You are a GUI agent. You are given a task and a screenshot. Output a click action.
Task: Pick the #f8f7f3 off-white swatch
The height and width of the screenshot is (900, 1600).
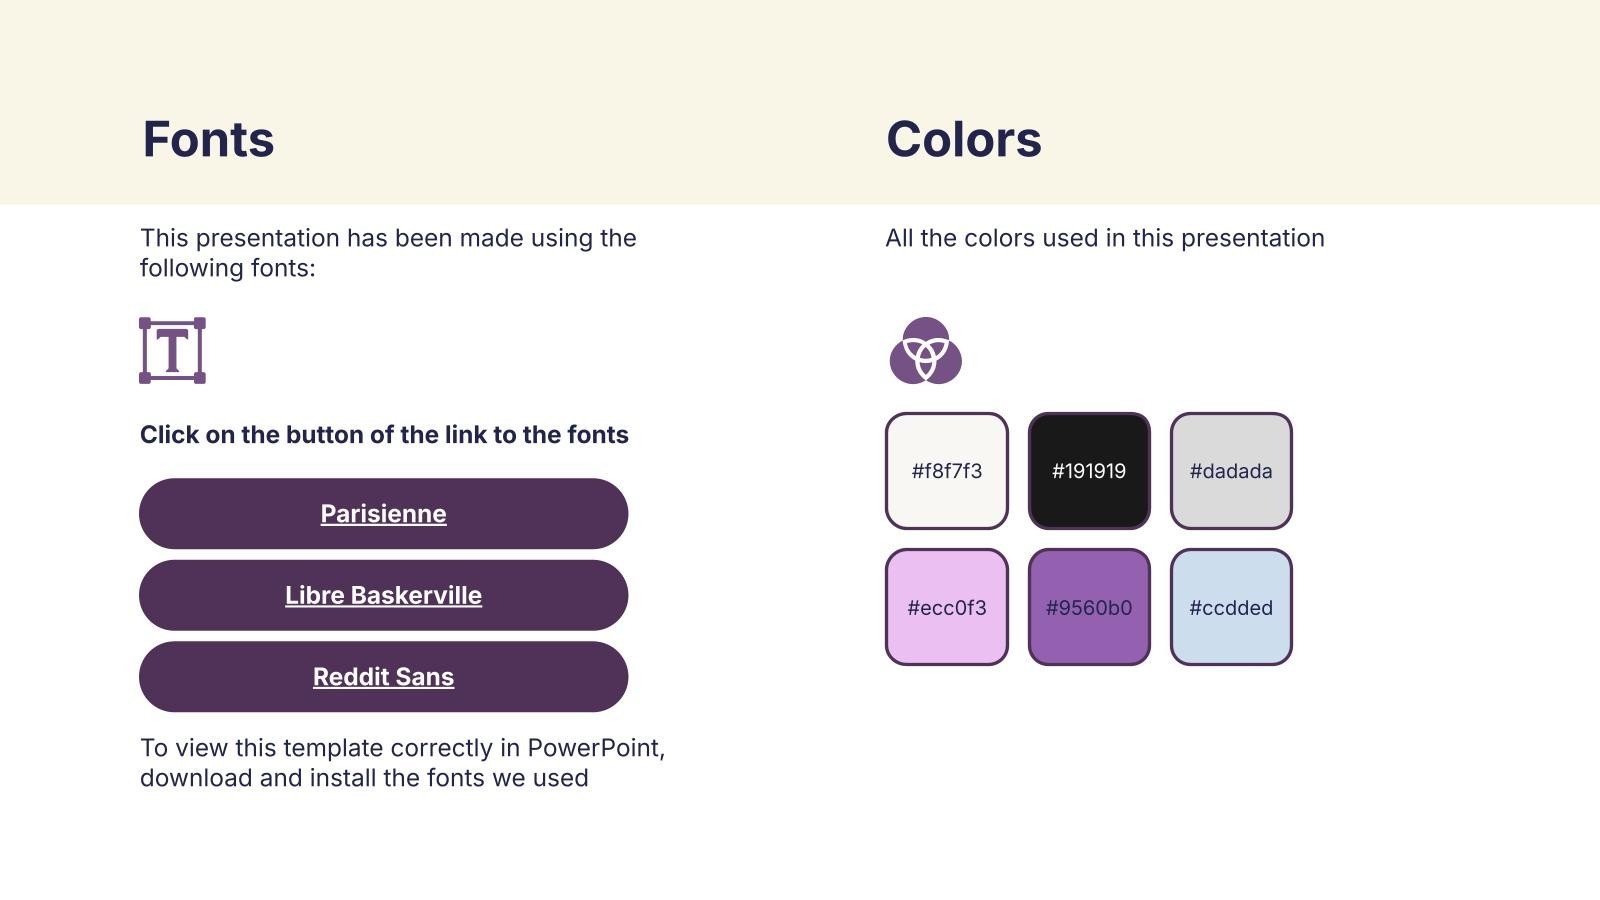point(947,471)
